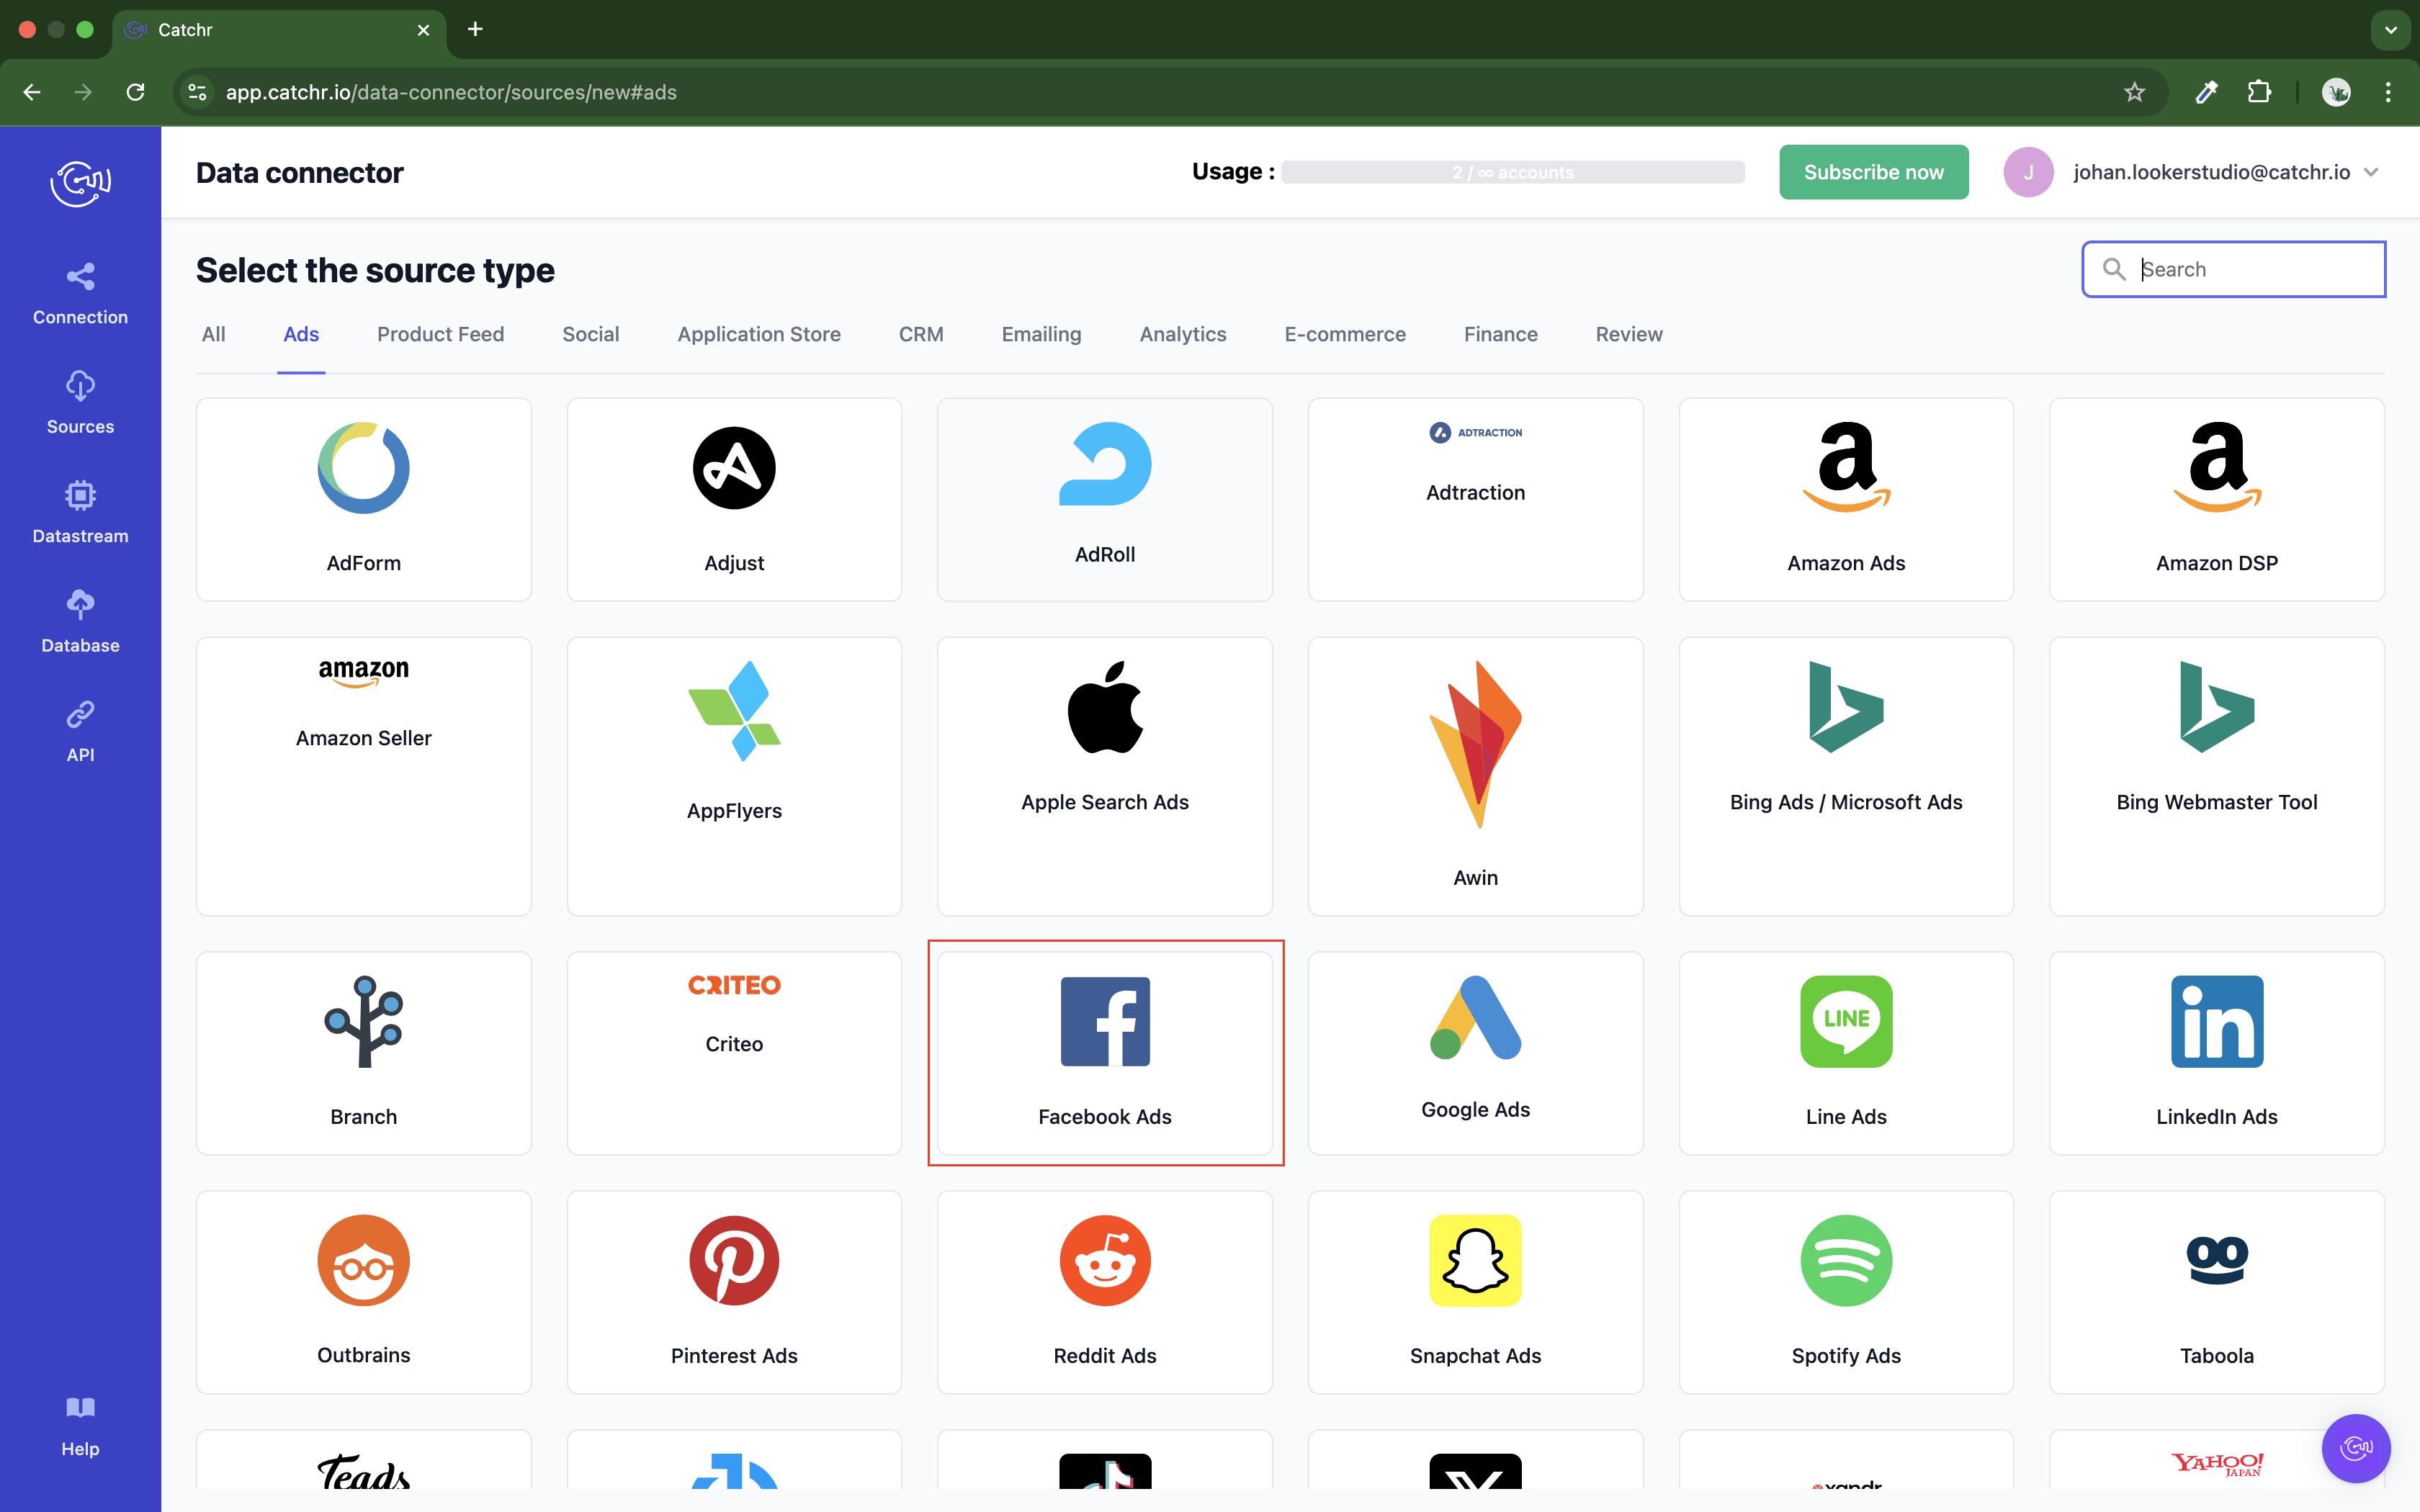Select the Adjust source card

pyautogui.click(x=734, y=499)
